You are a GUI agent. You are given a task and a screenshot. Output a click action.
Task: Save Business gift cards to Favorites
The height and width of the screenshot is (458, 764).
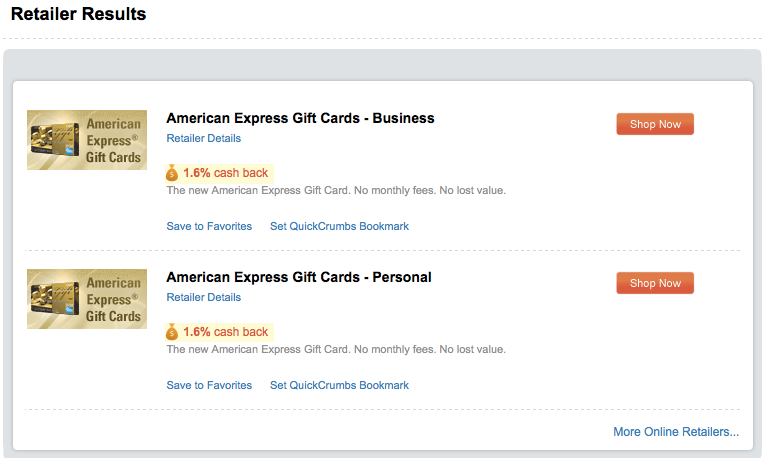(209, 226)
